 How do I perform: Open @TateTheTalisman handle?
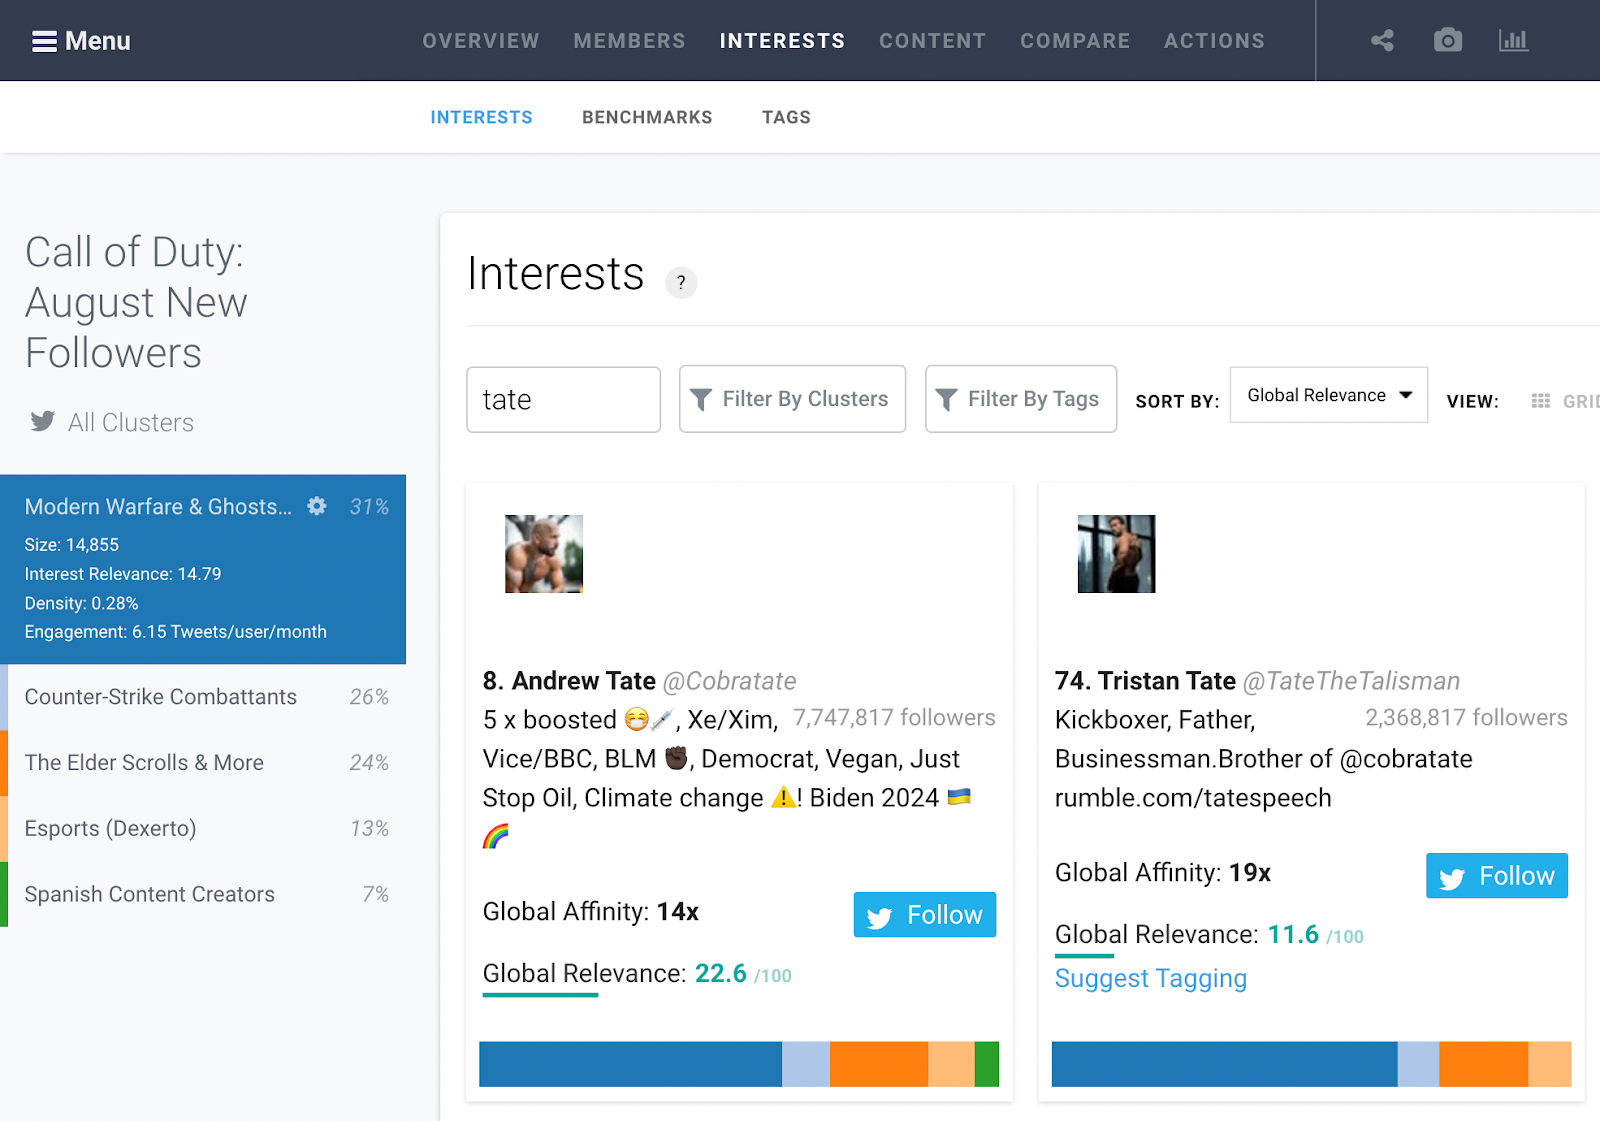(1351, 681)
